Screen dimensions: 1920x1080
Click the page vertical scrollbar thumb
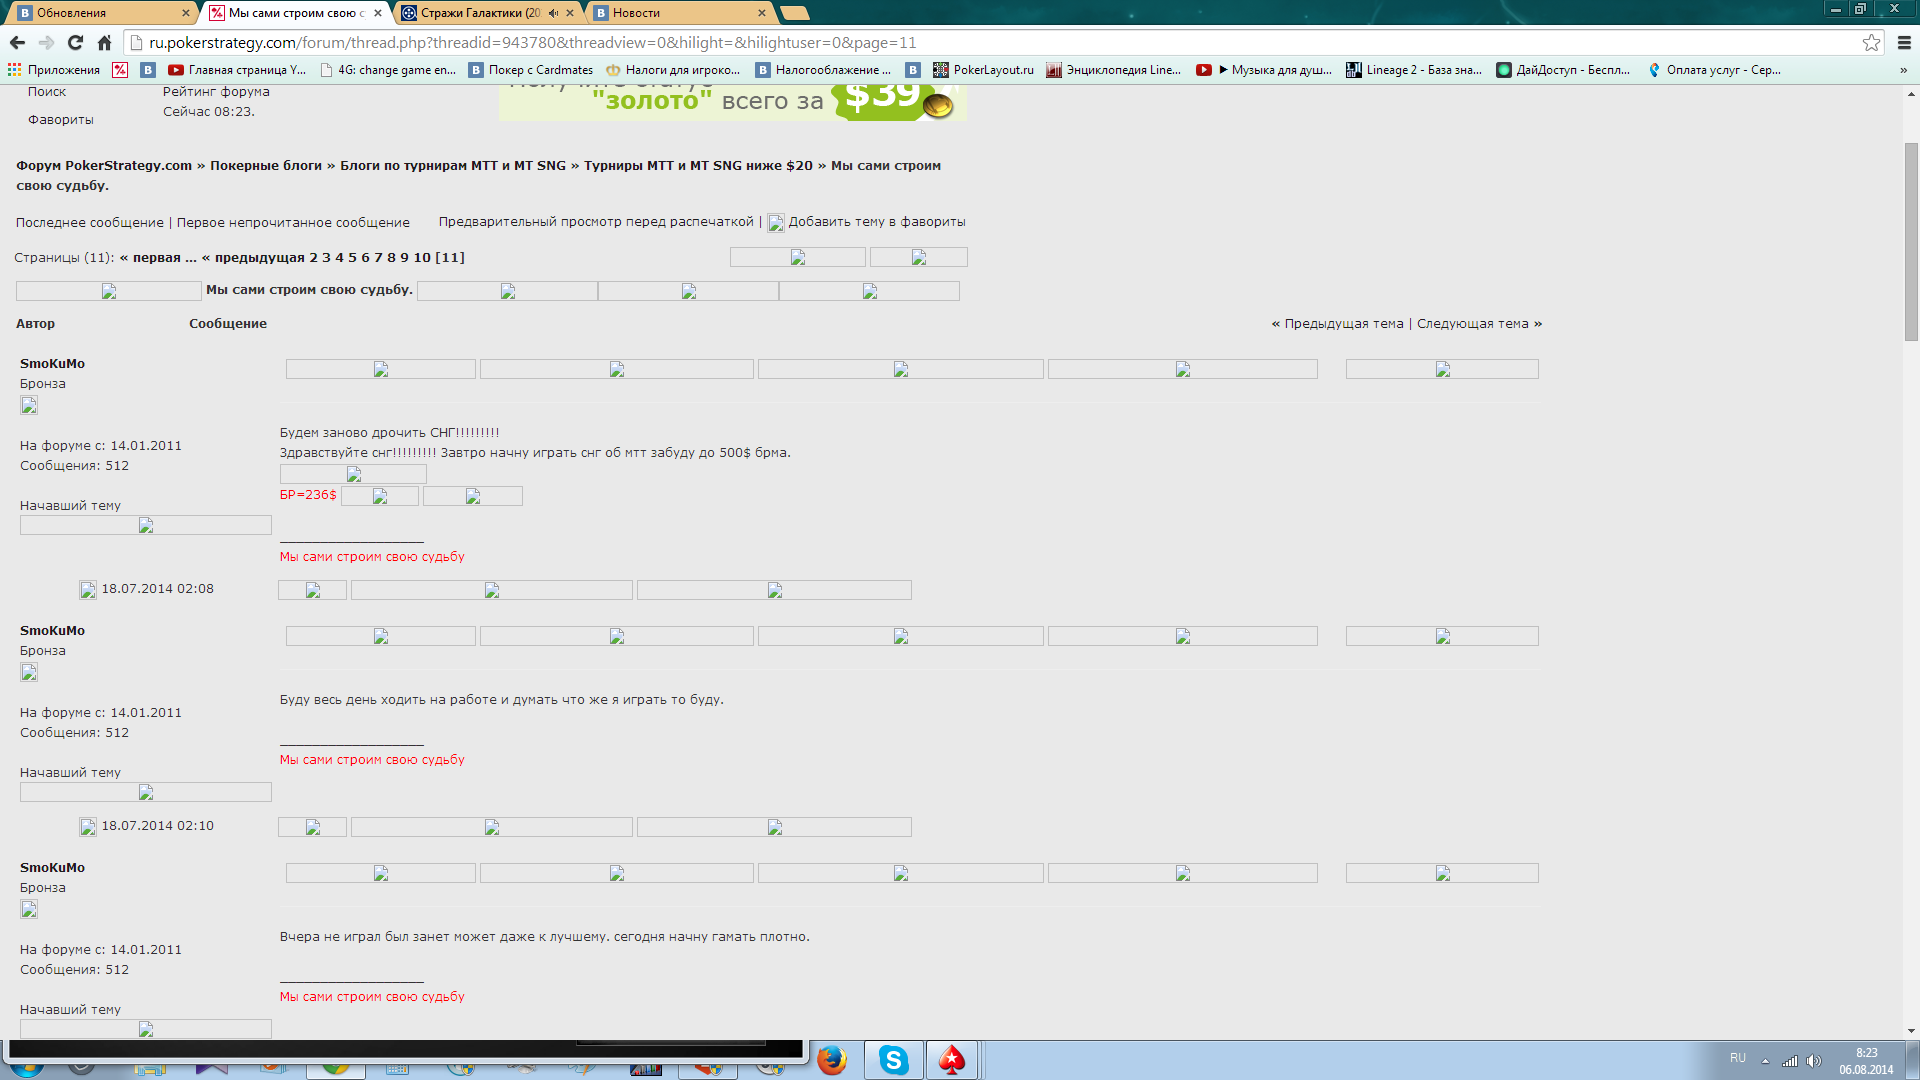(x=1911, y=240)
